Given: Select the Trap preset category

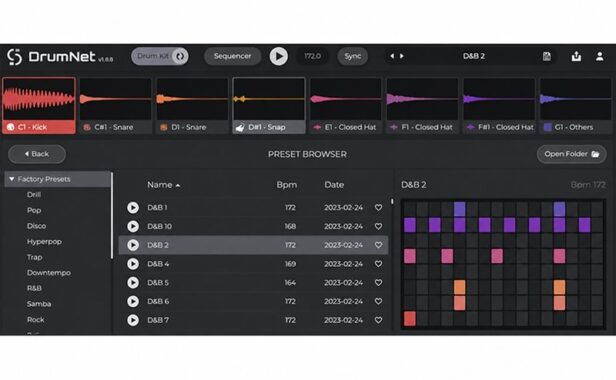Looking at the screenshot, I should 35,257.
